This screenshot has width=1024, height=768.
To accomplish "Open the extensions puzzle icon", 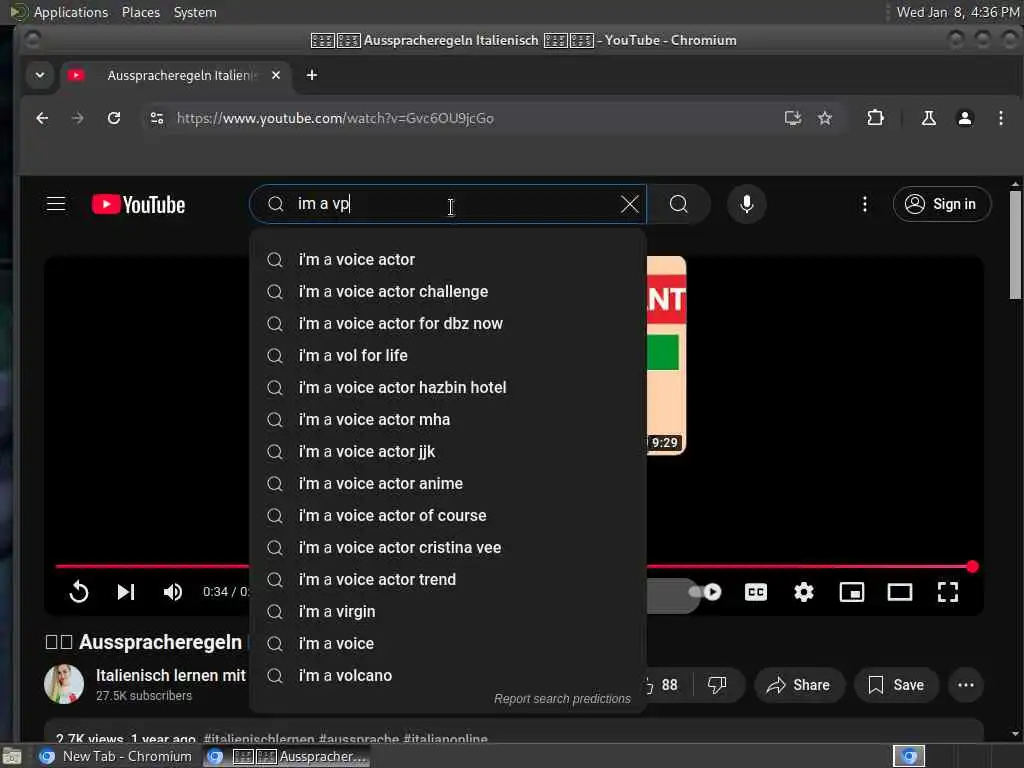I will point(875,118).
